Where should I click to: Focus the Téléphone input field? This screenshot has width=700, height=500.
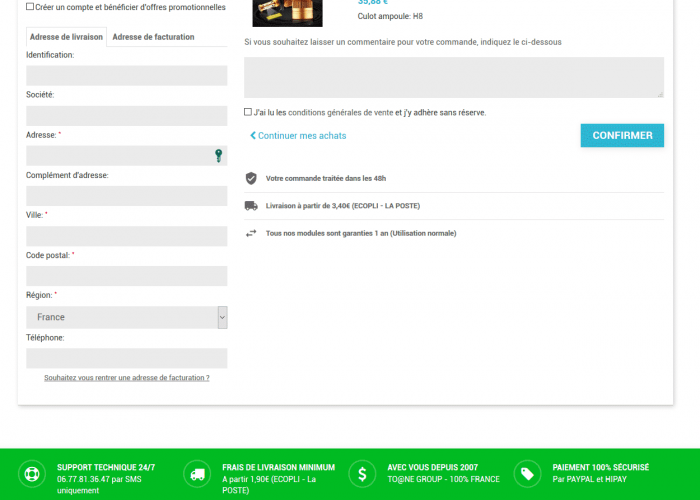pos(126,358)
